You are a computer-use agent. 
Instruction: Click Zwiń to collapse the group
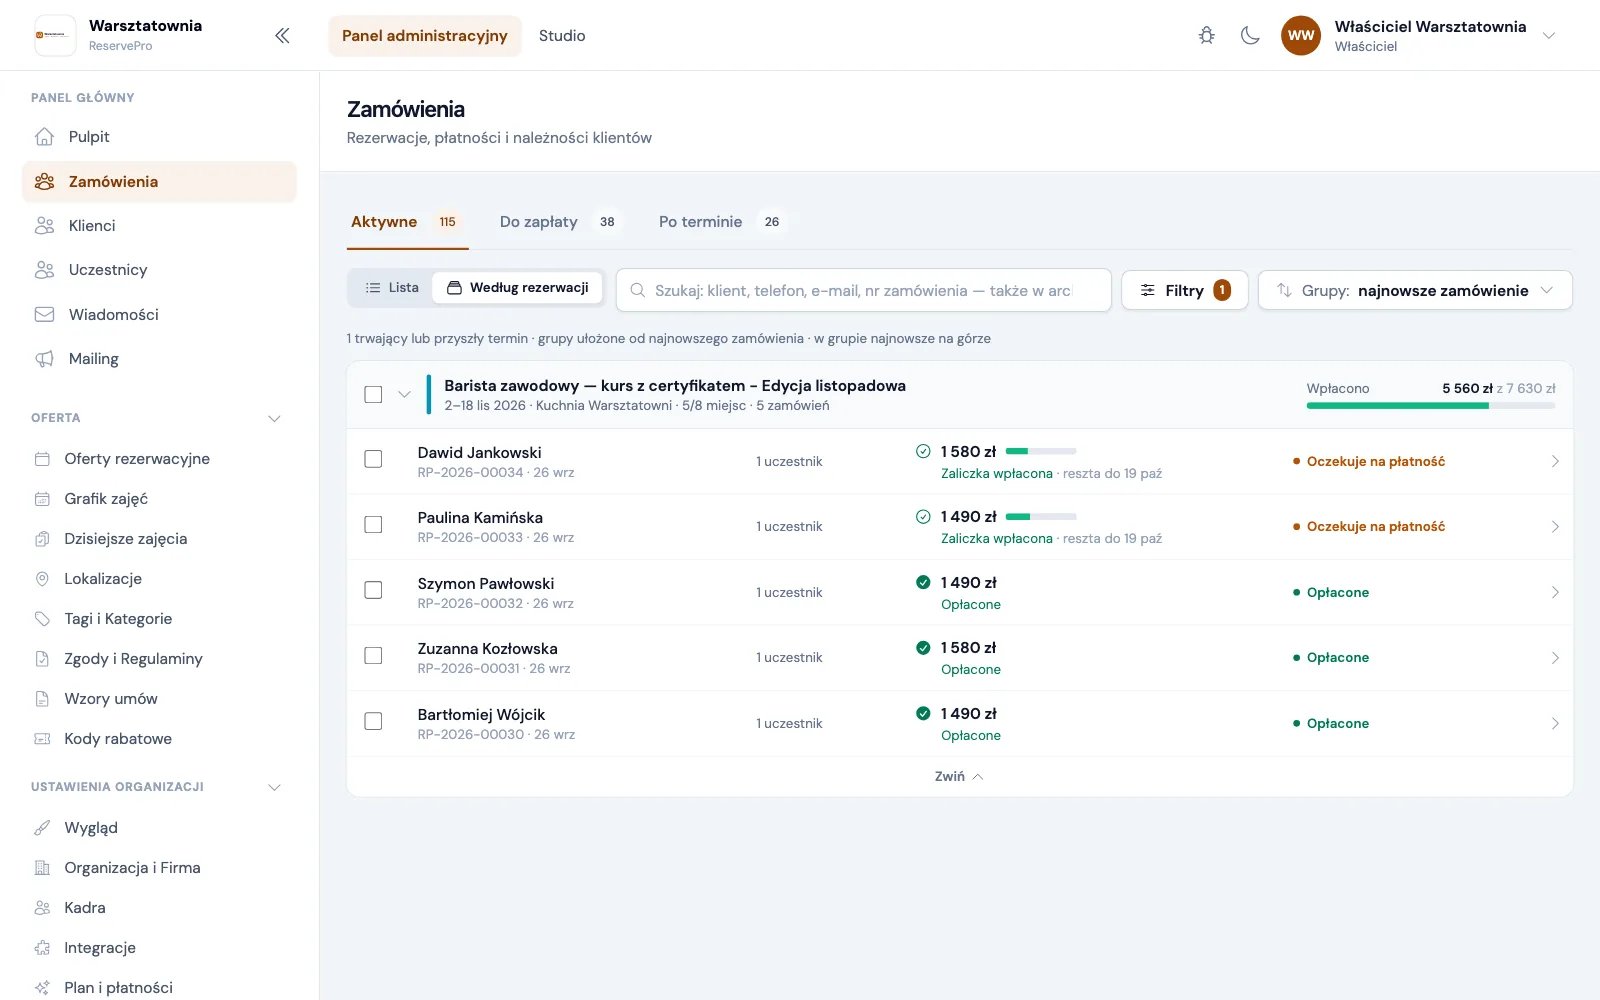click(x=959, y=777)
